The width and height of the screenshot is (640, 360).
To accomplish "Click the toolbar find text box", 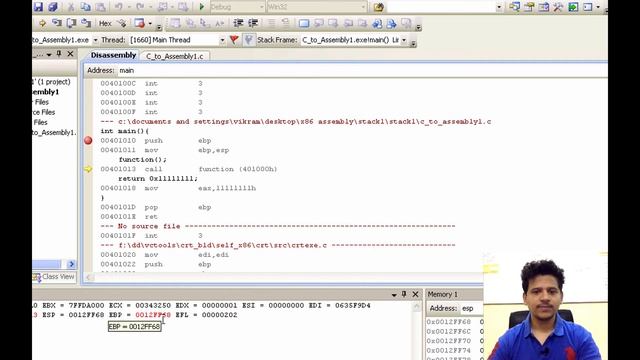I will pos(440,7).
